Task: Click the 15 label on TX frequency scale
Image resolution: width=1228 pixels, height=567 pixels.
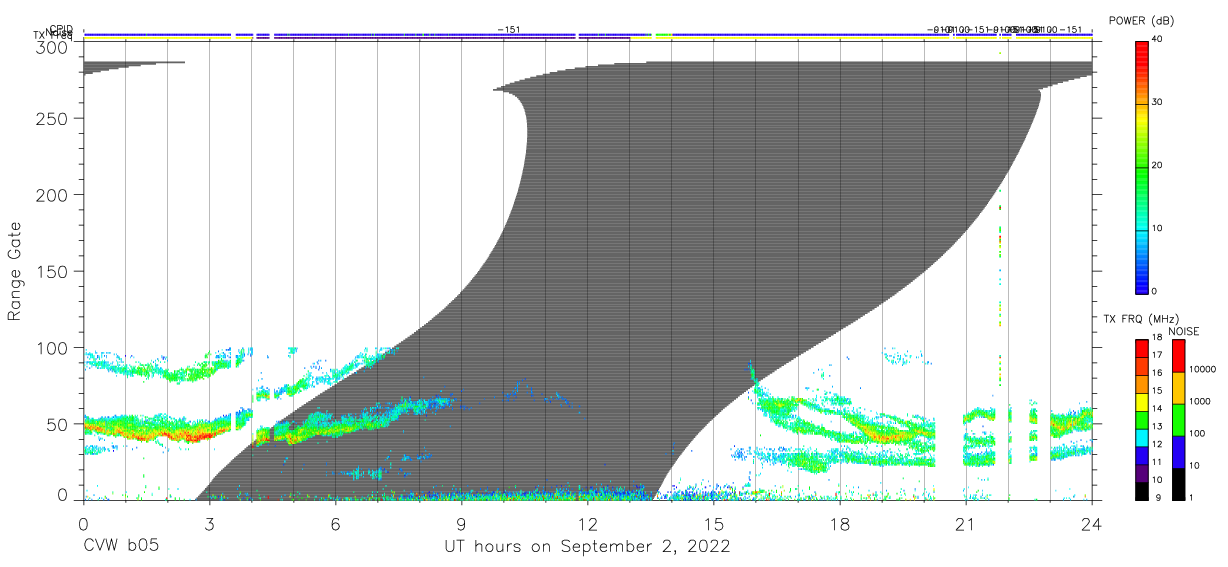Action: [1156, 391]
